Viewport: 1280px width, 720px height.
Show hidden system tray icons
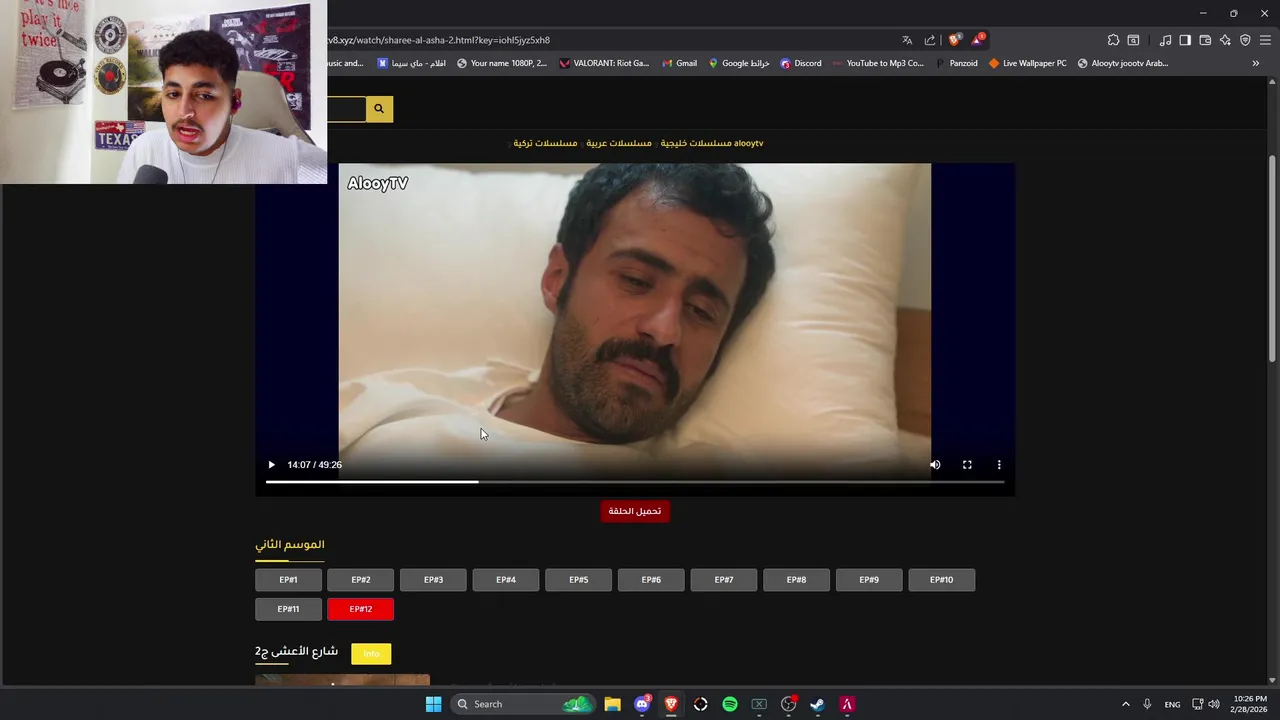(x=1126, y=704)
